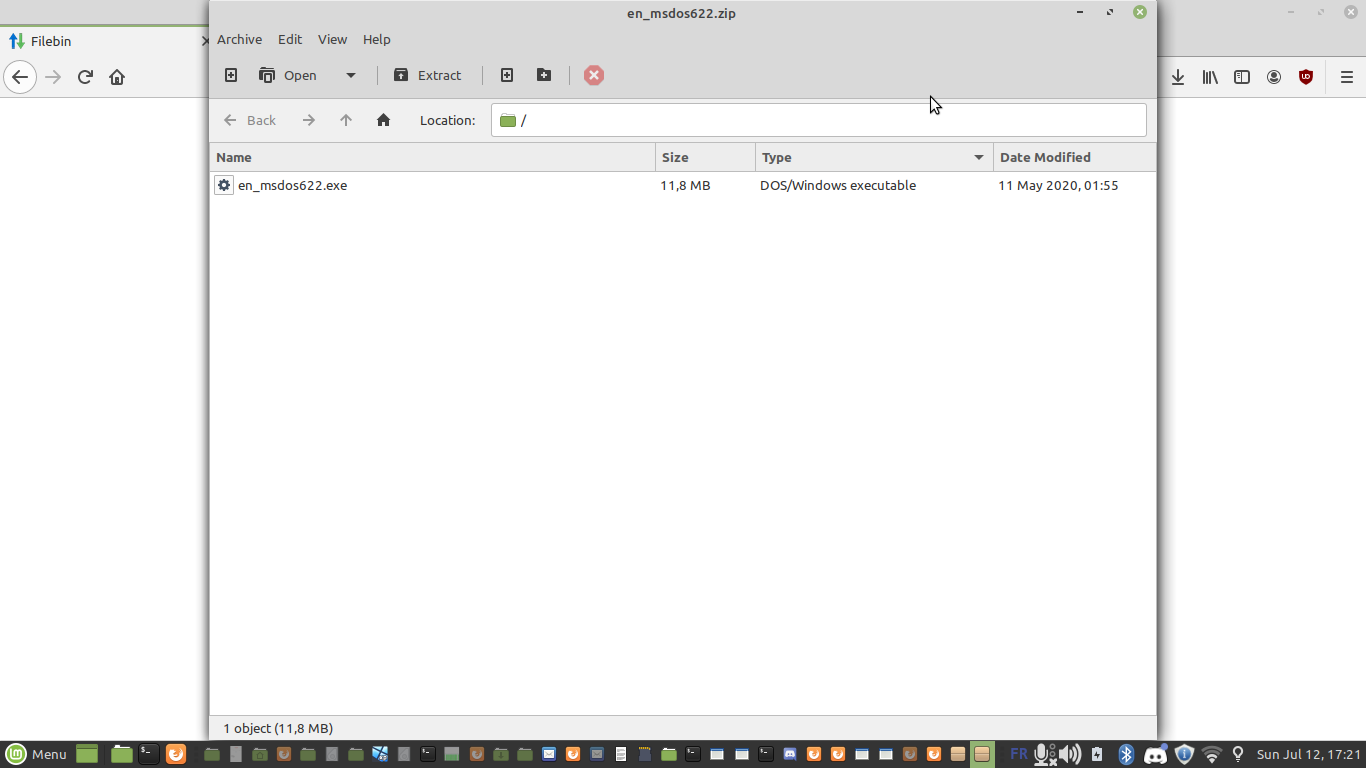The height and width of the screenshot is (768, 1366).
Task: Open the uBlock Origin extension icon
Action: click(x=1306, y=77)
